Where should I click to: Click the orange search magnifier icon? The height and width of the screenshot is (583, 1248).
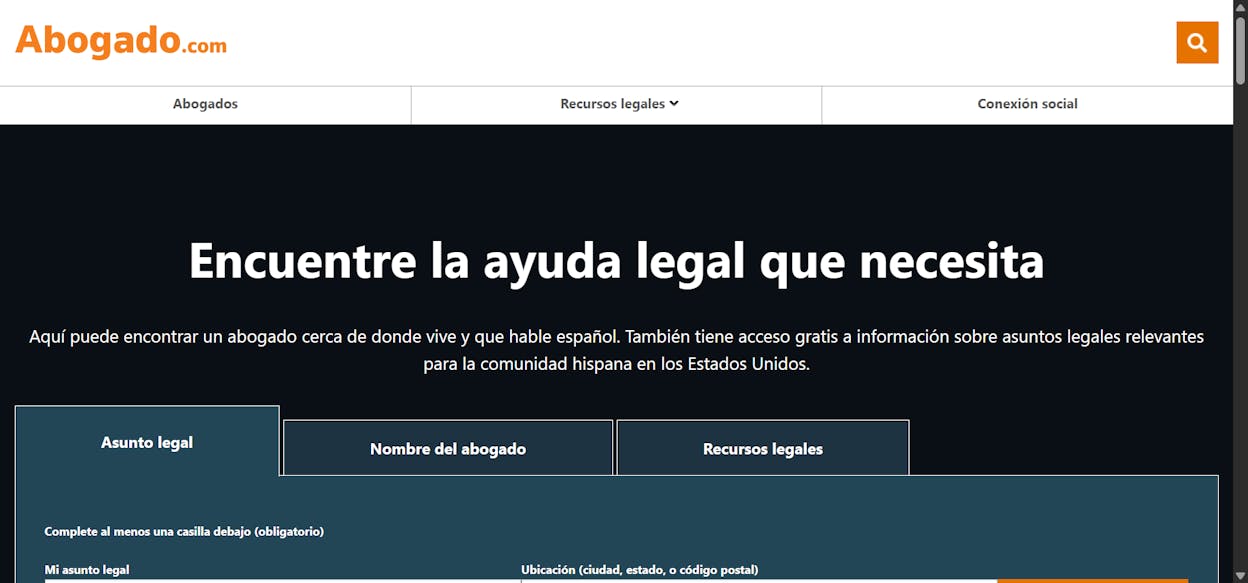1197,42
